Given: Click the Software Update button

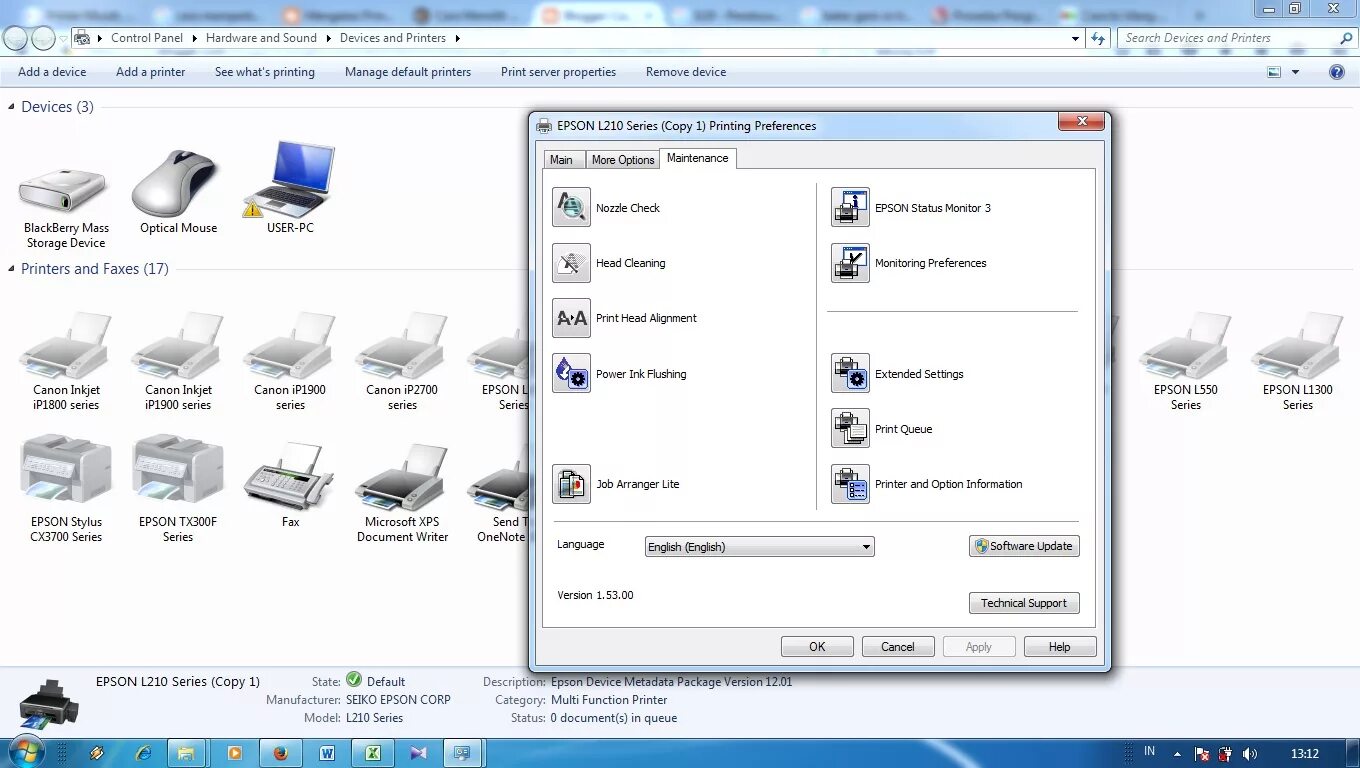Looking at the screenshot, I should [1024, 546].
